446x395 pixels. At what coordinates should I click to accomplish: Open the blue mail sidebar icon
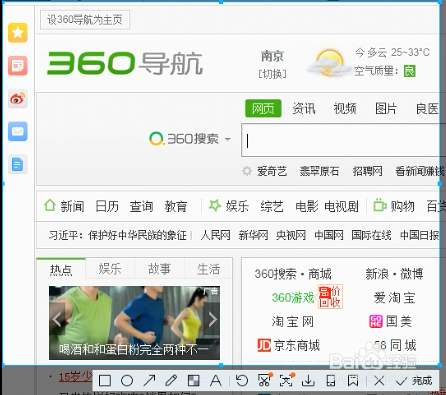point(18,131)
